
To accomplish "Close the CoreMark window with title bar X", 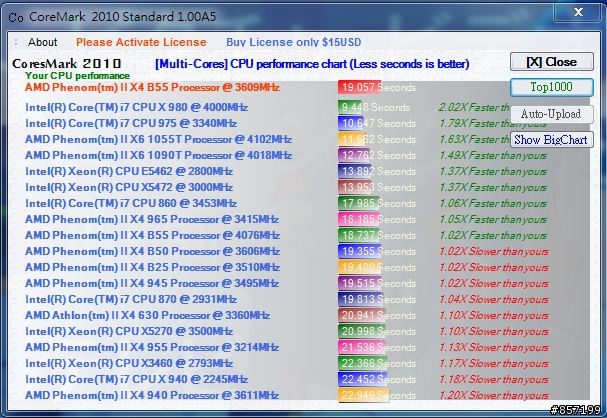I will coord(578,12).
